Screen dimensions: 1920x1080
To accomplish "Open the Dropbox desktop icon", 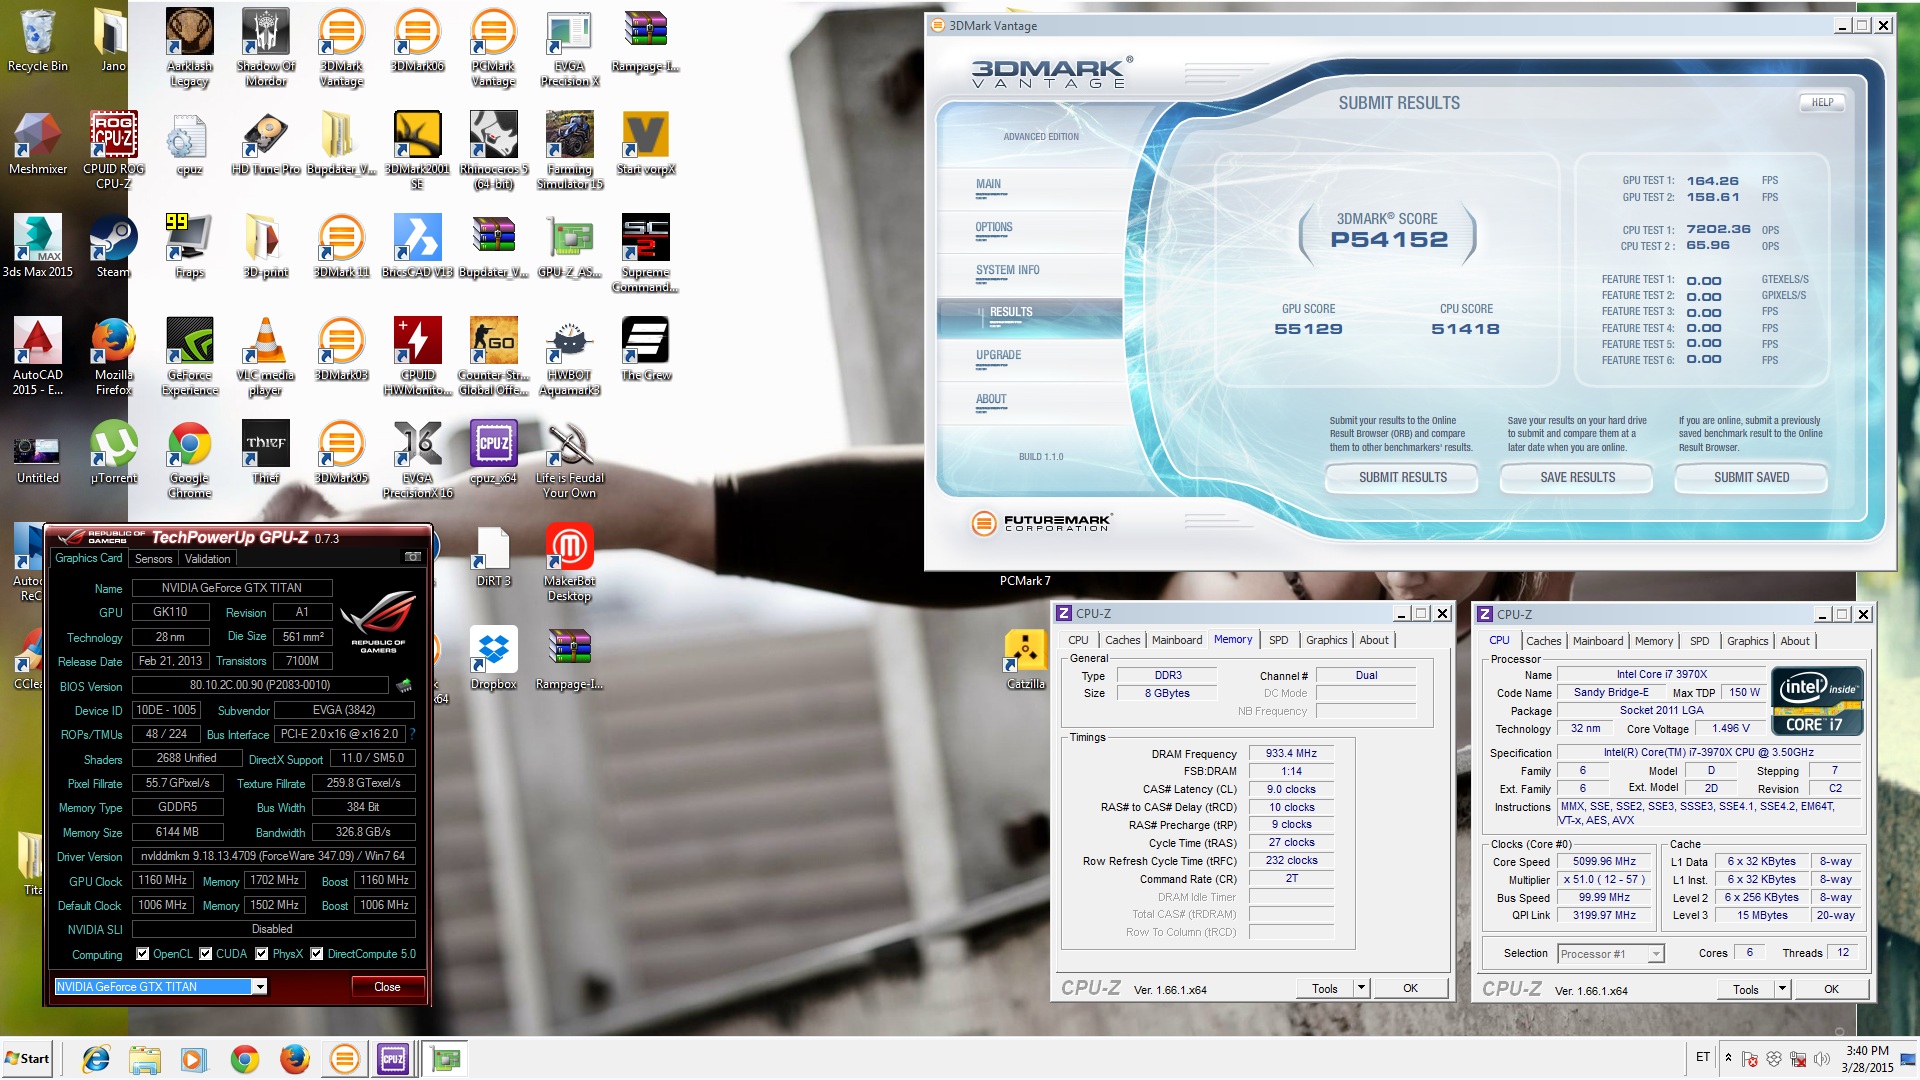I will click(493, 658).
